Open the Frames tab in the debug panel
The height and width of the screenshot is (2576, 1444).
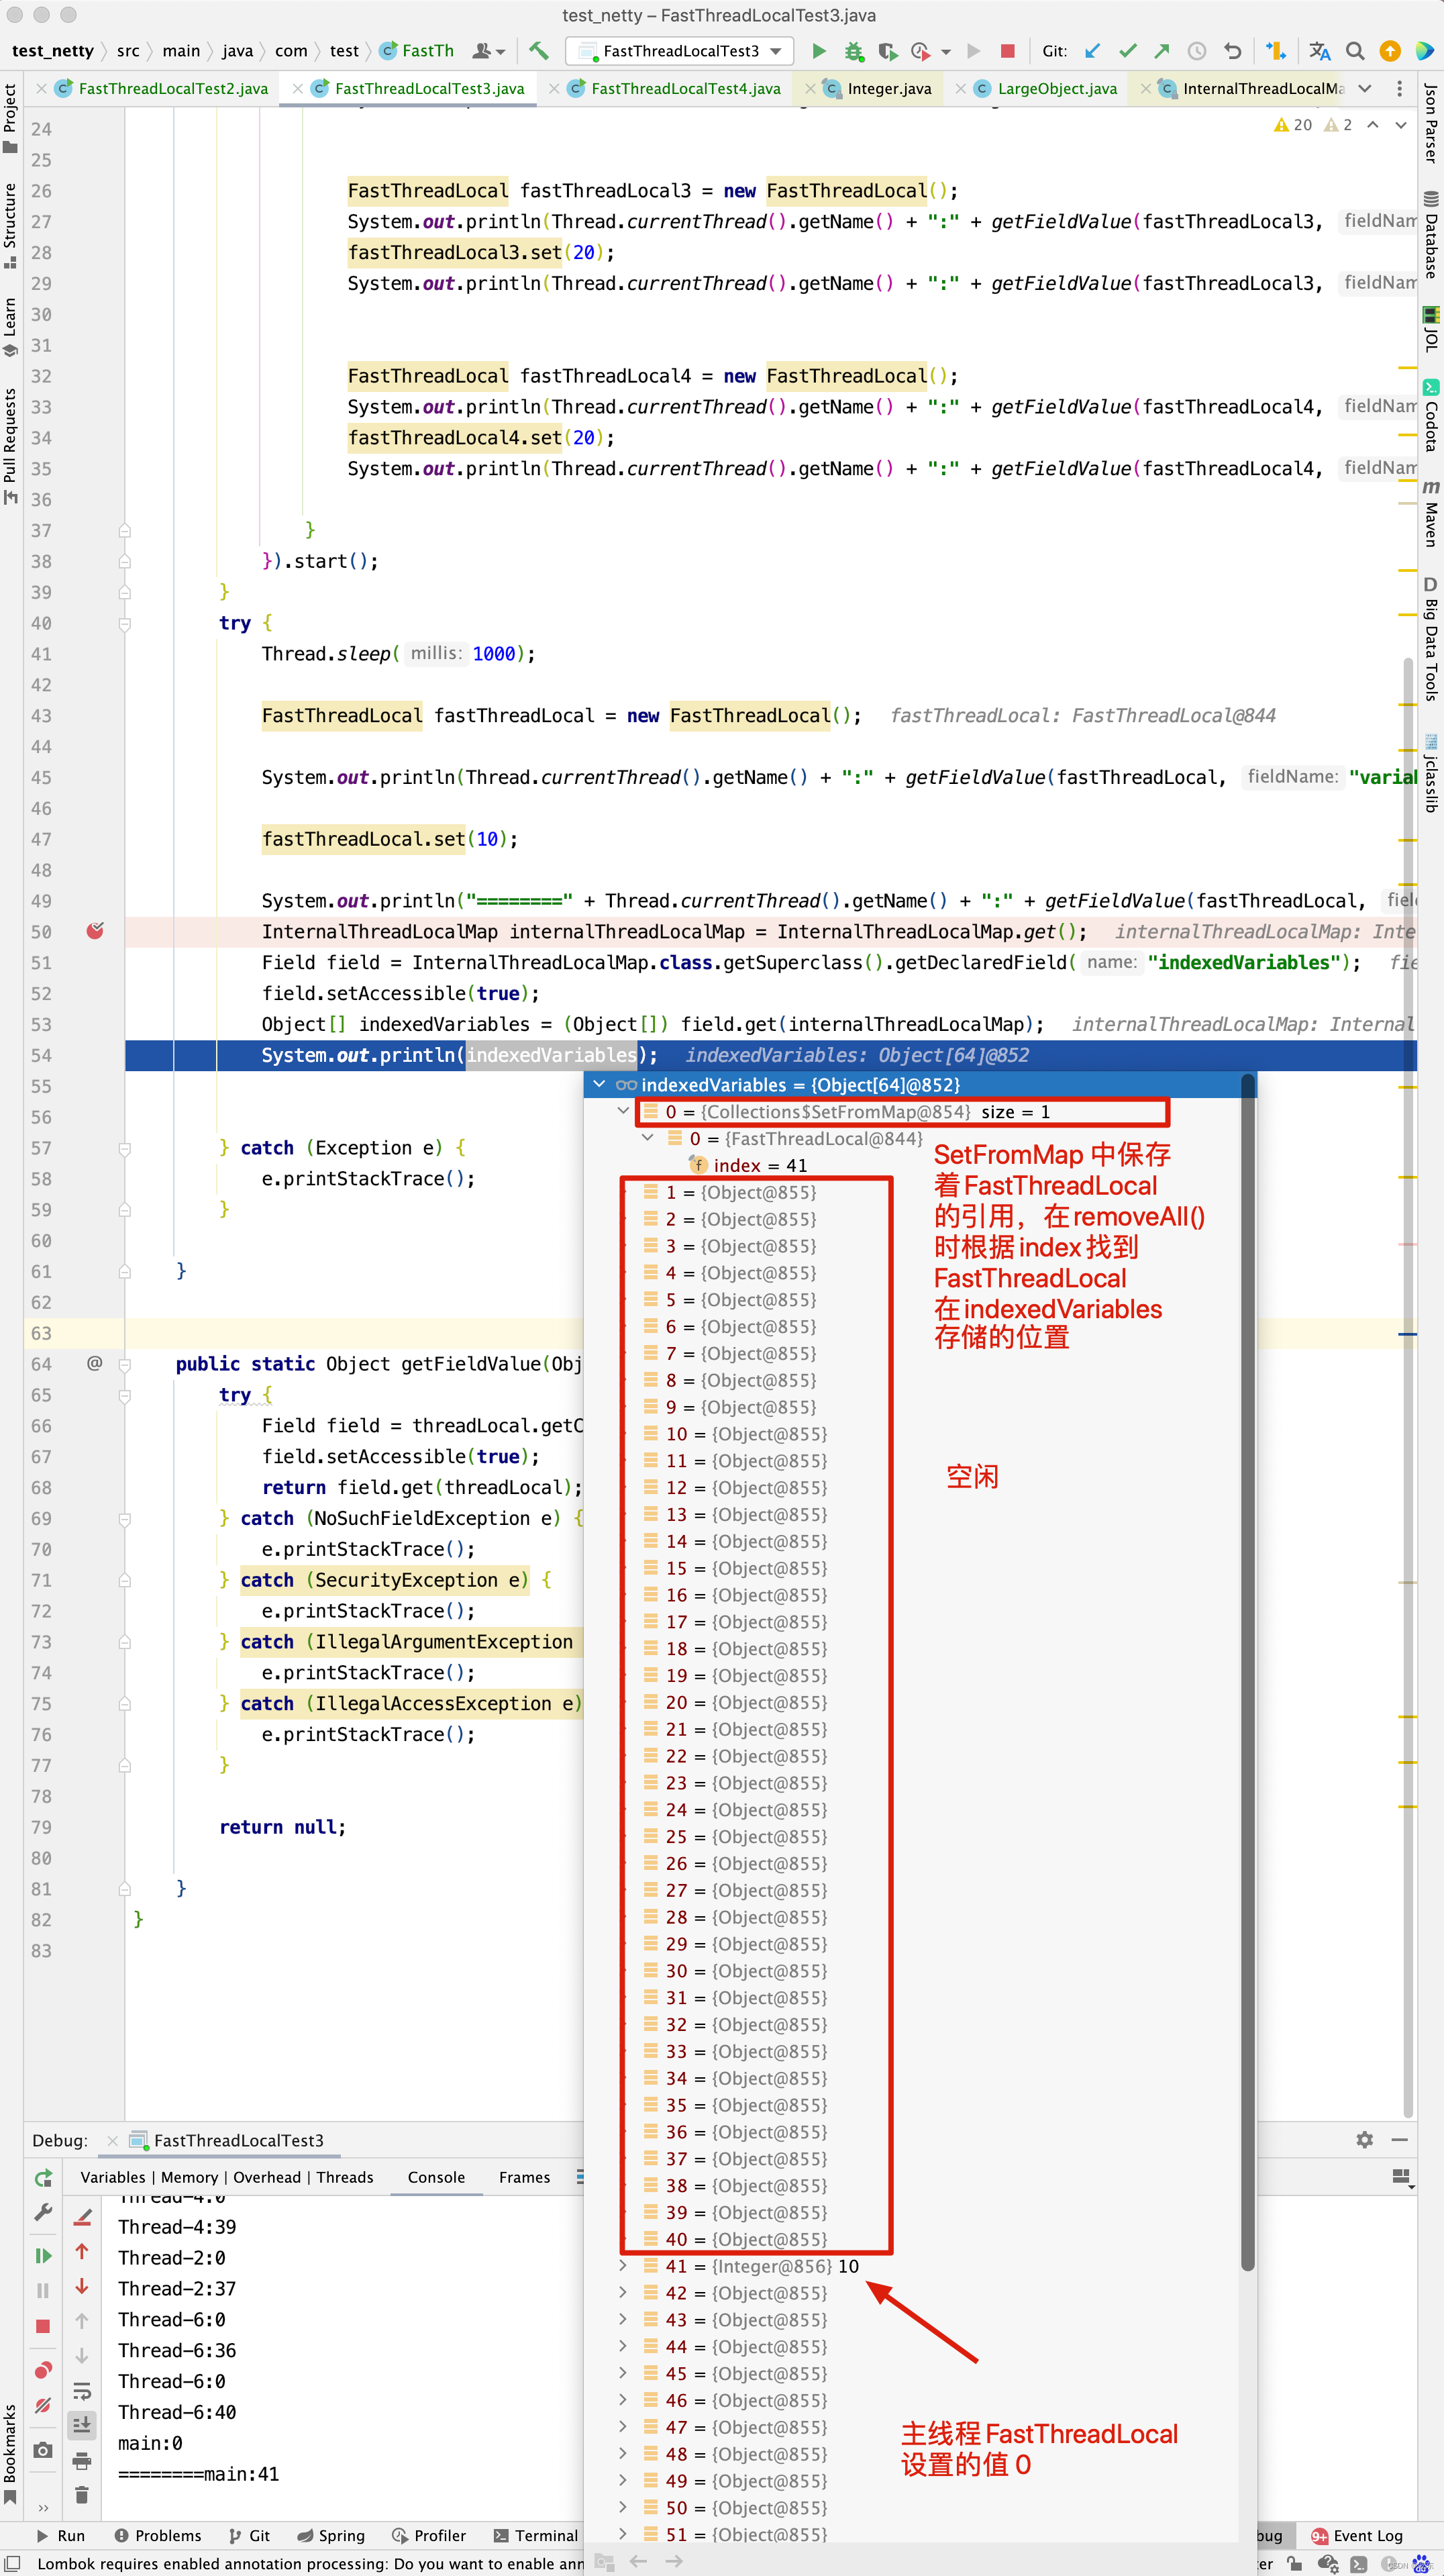(x=524, y=2177)
